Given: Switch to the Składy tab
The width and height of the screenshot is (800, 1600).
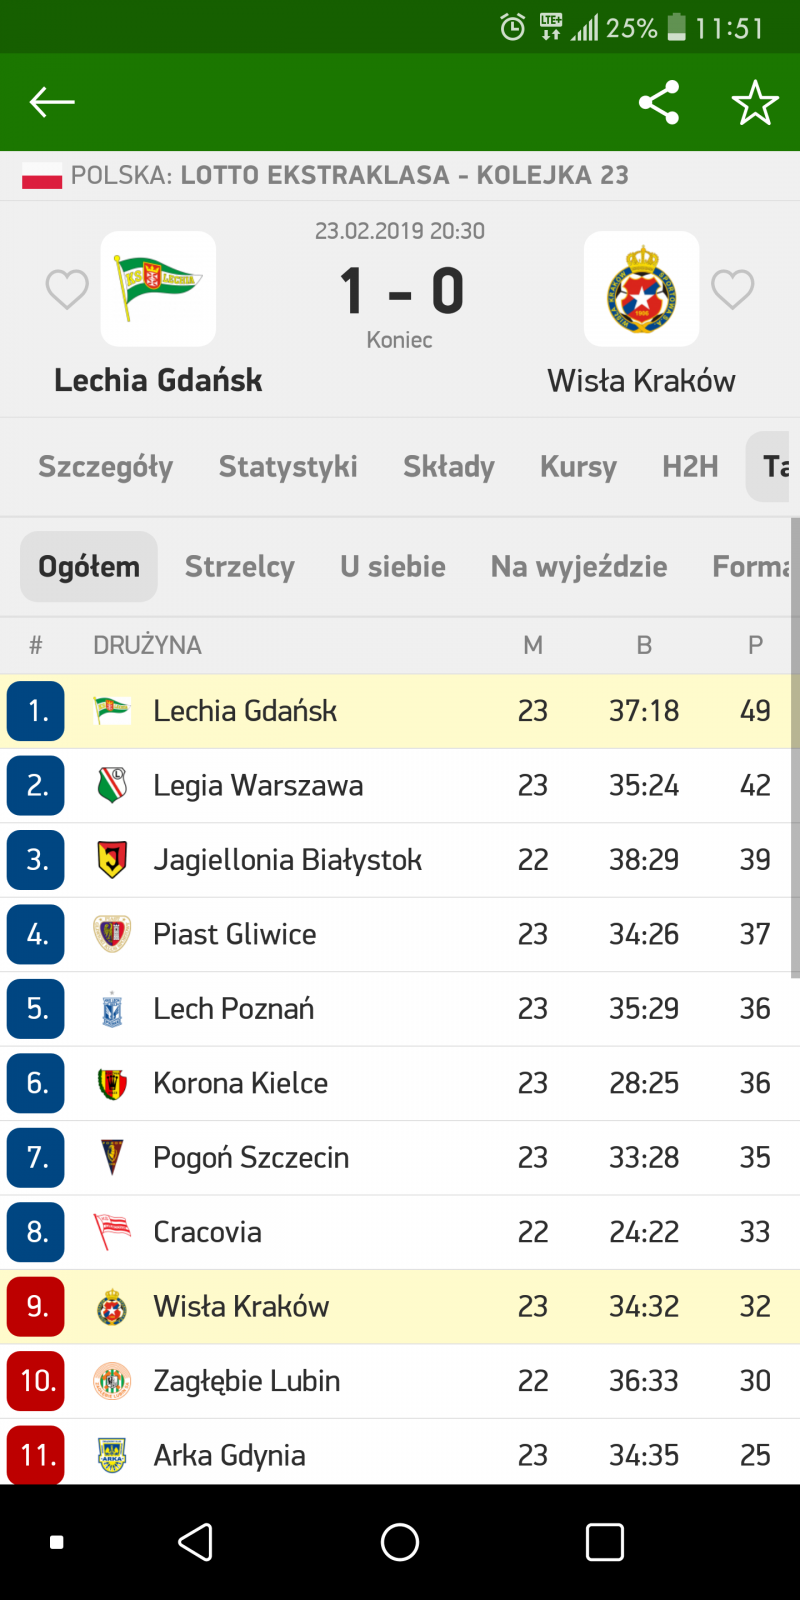Looking at the screenshot, I should pyautogui.click(x=449, y=467).
